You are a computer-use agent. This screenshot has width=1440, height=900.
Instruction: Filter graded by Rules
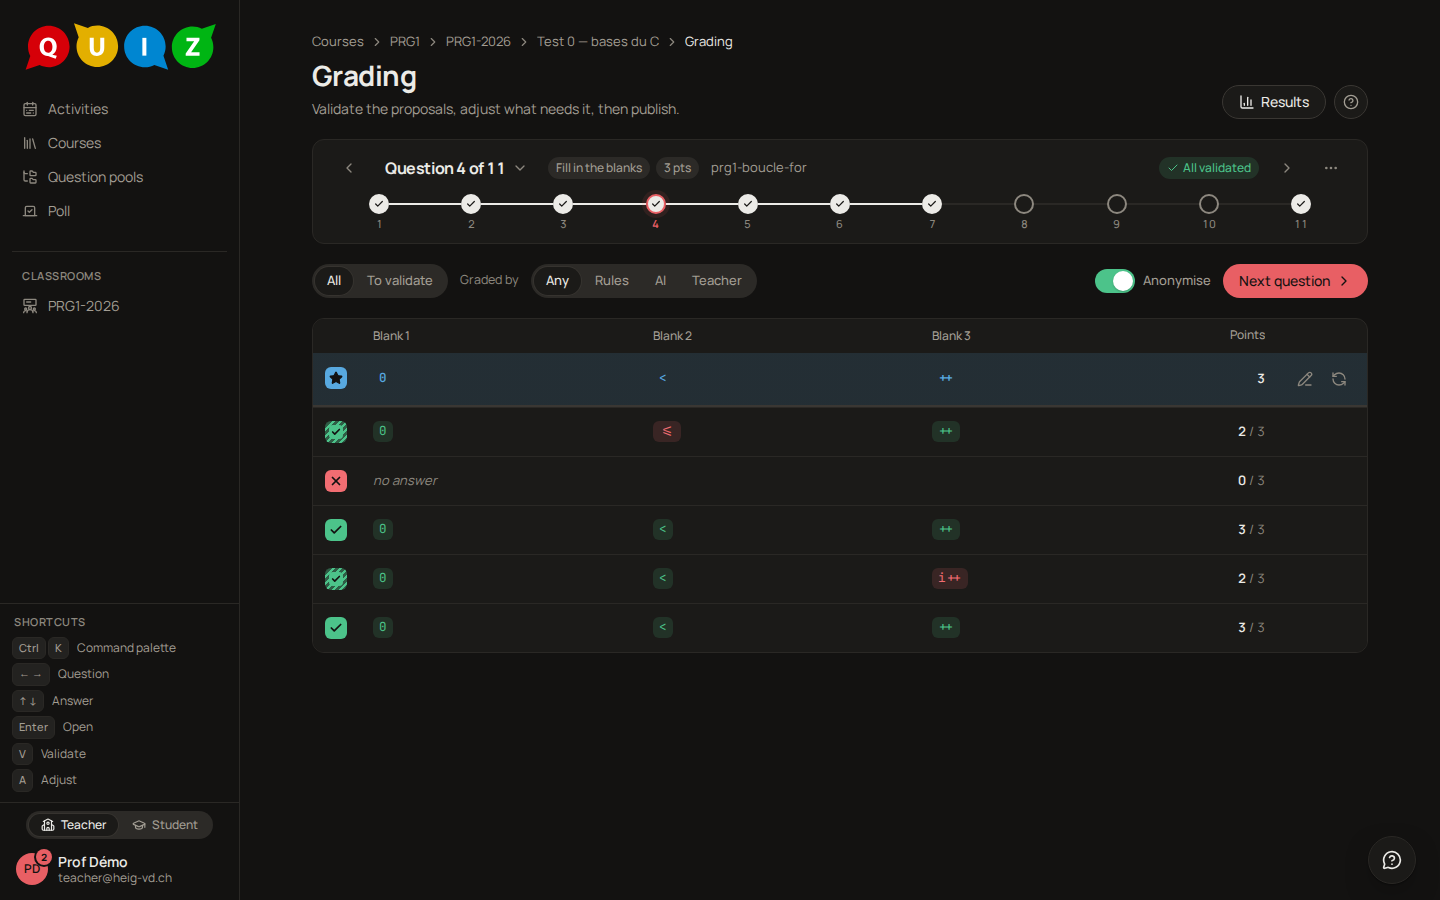pos(612,281)
